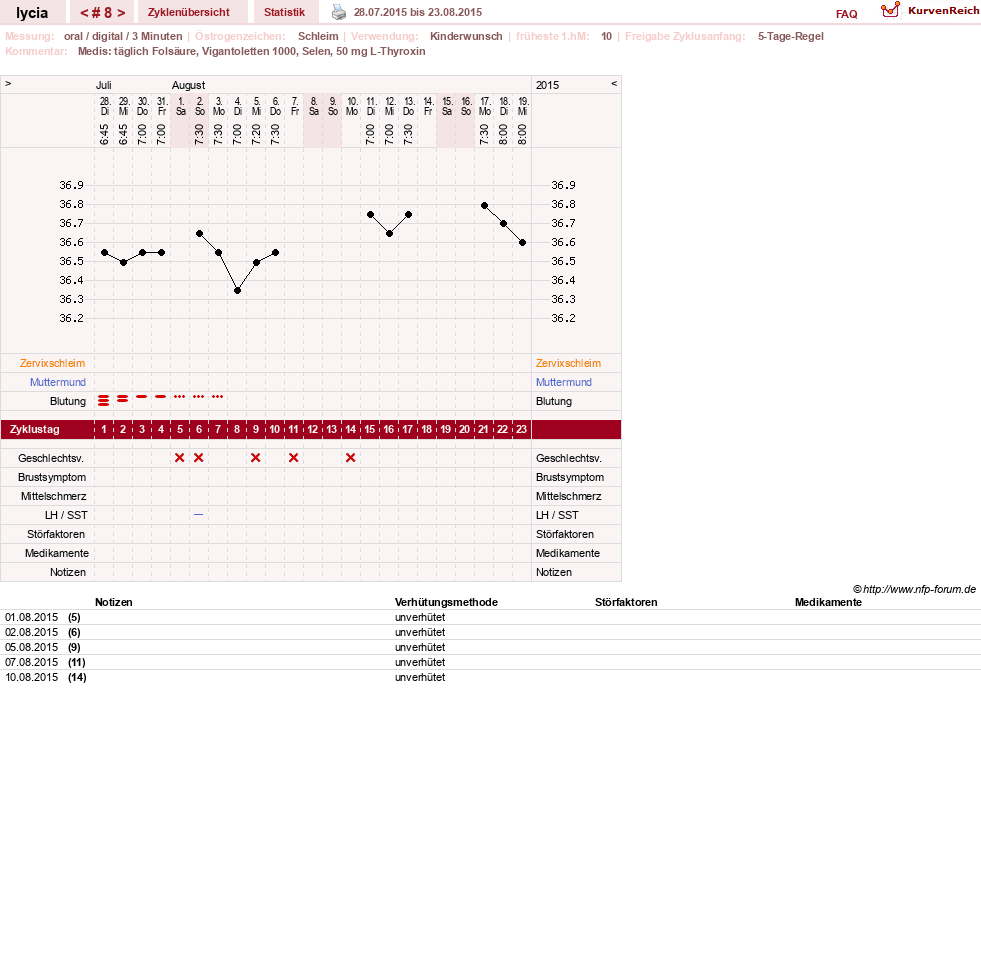Screen dimensions: 981x961
Task: Click intercourse X mark on cycle day 14
Action: pos(350,458)
